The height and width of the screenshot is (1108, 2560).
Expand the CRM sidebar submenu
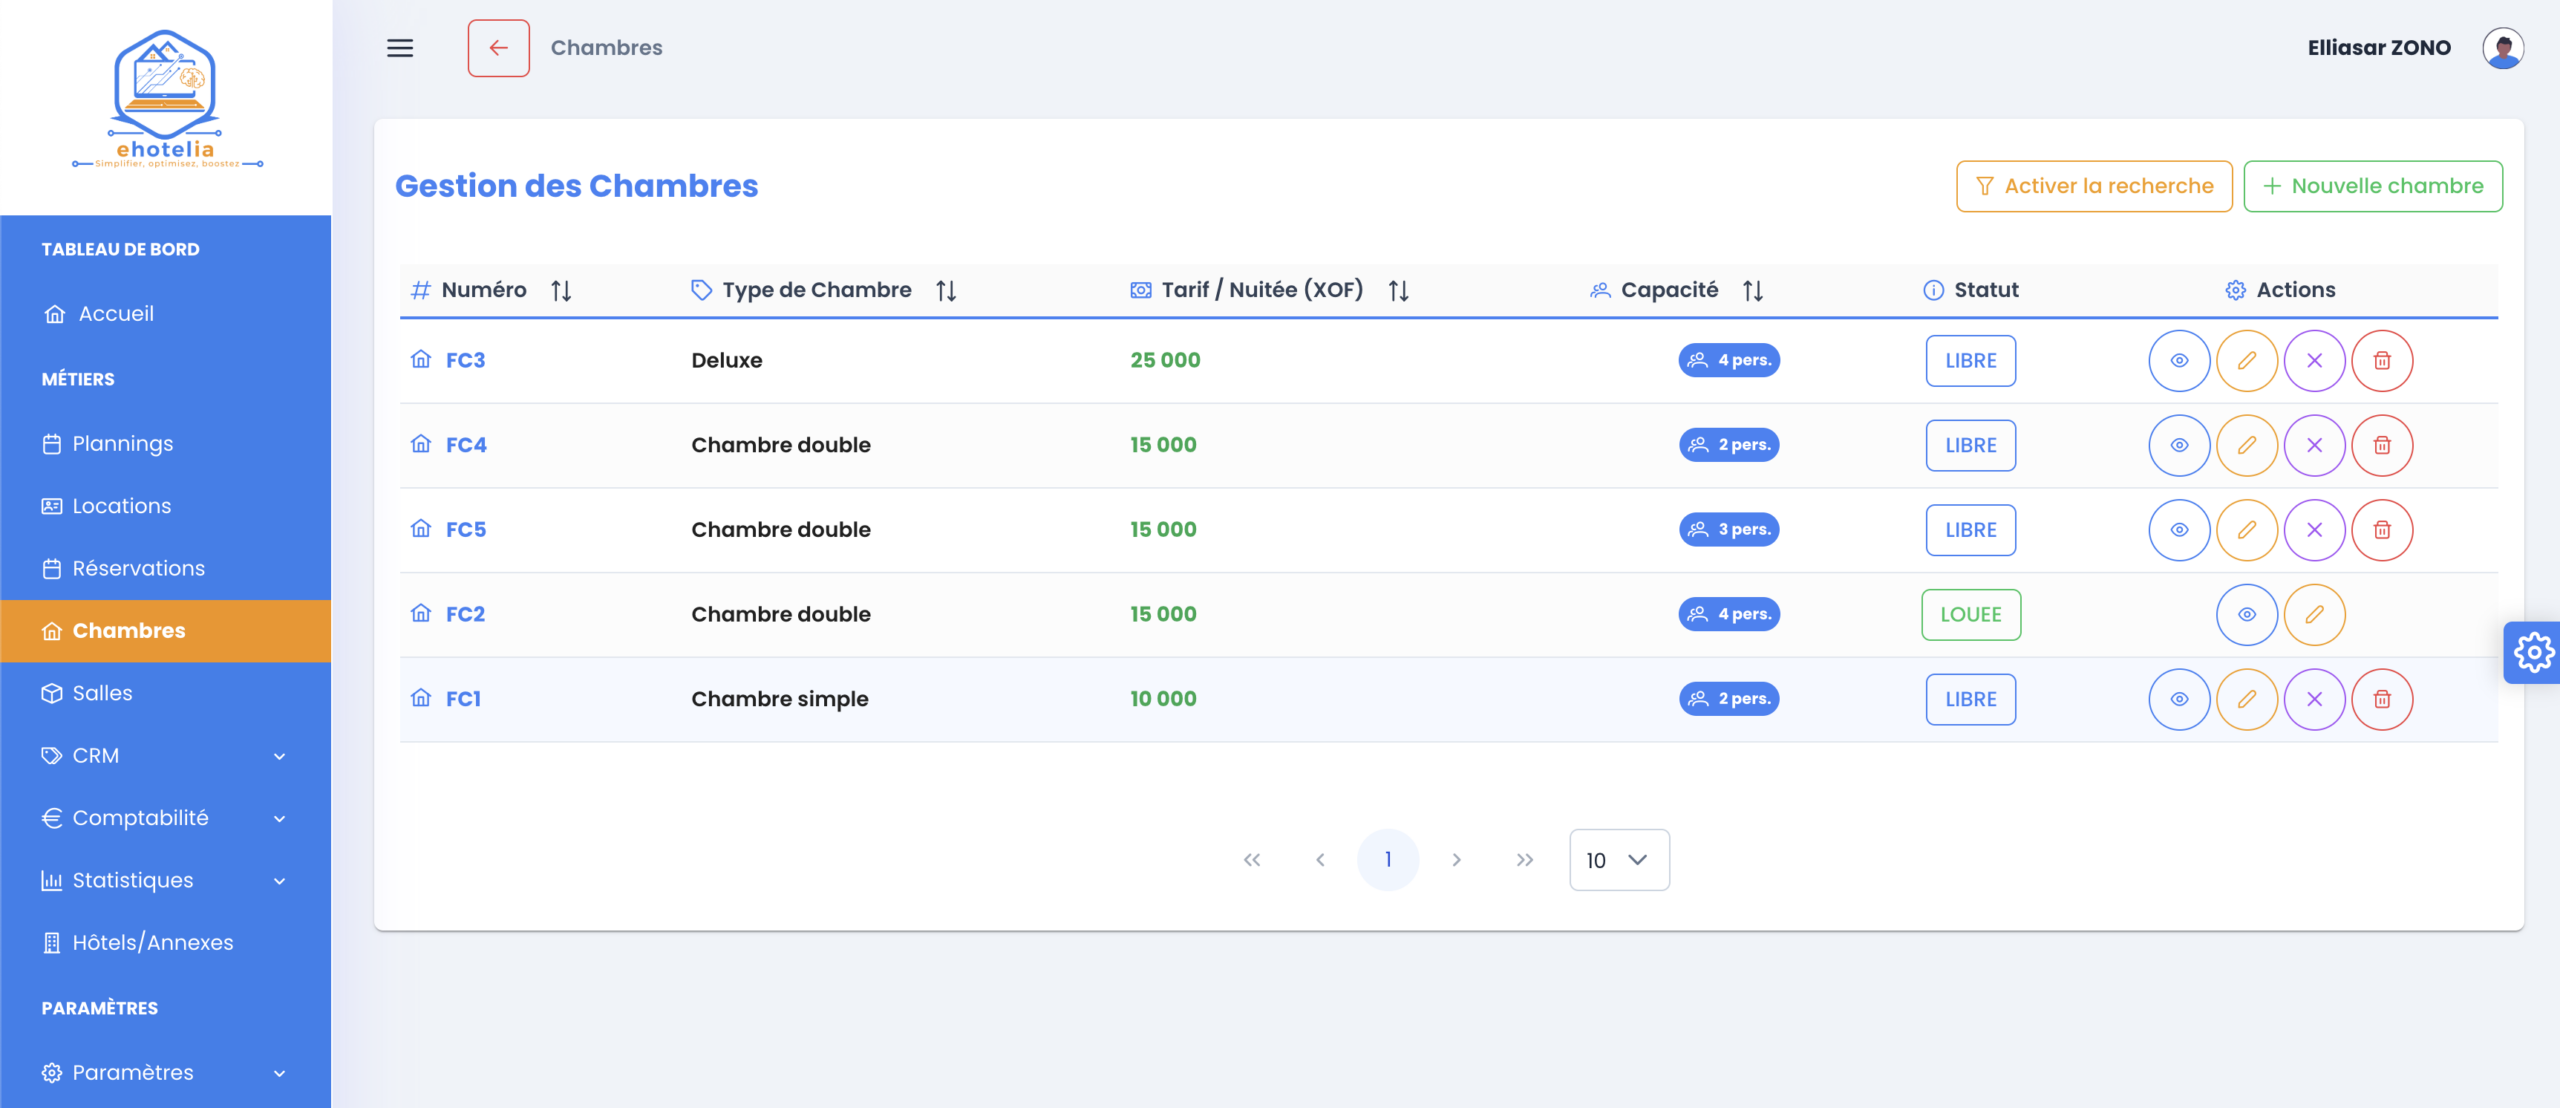(x=165, y=756)
